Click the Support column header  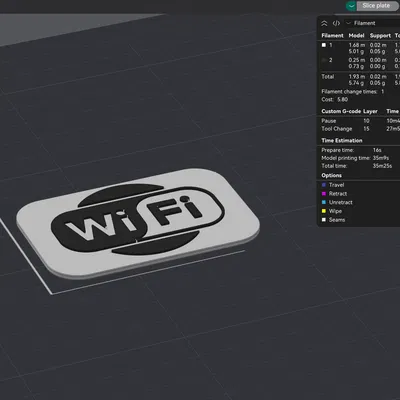click(380, 35)
